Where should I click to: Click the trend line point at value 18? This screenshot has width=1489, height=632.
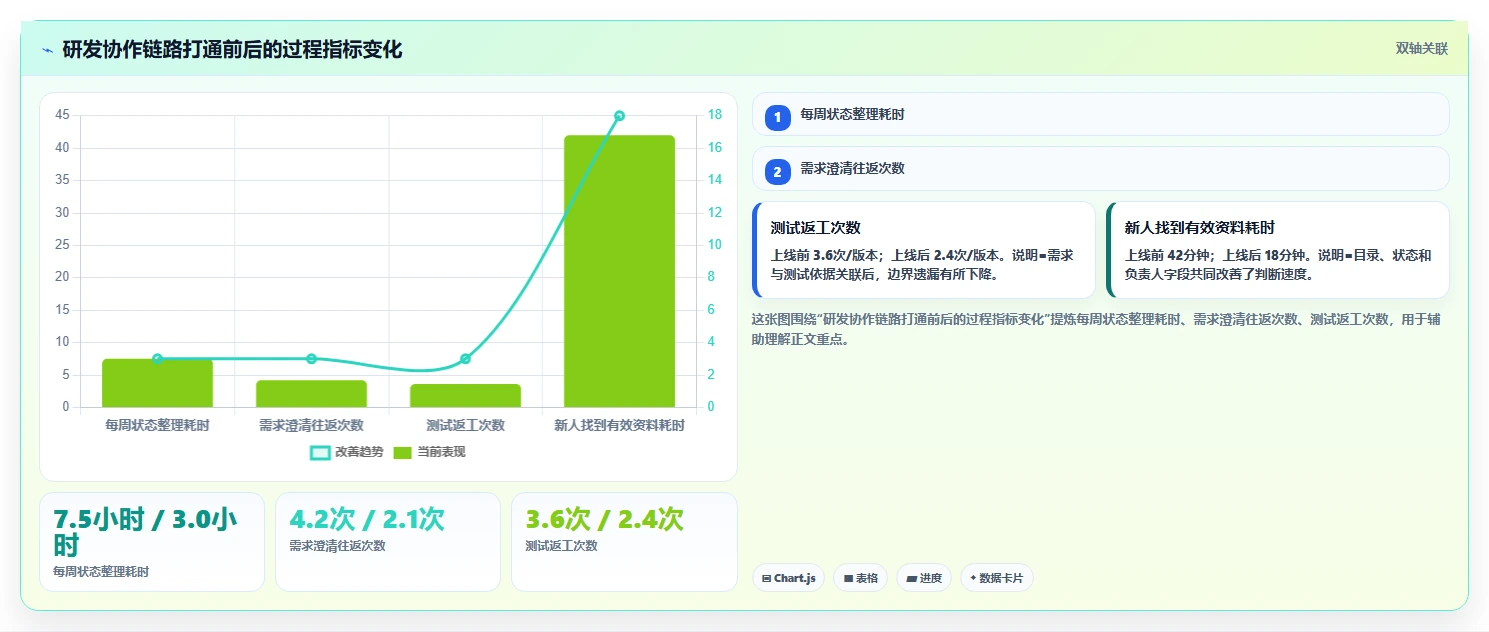tap(619, 116)
